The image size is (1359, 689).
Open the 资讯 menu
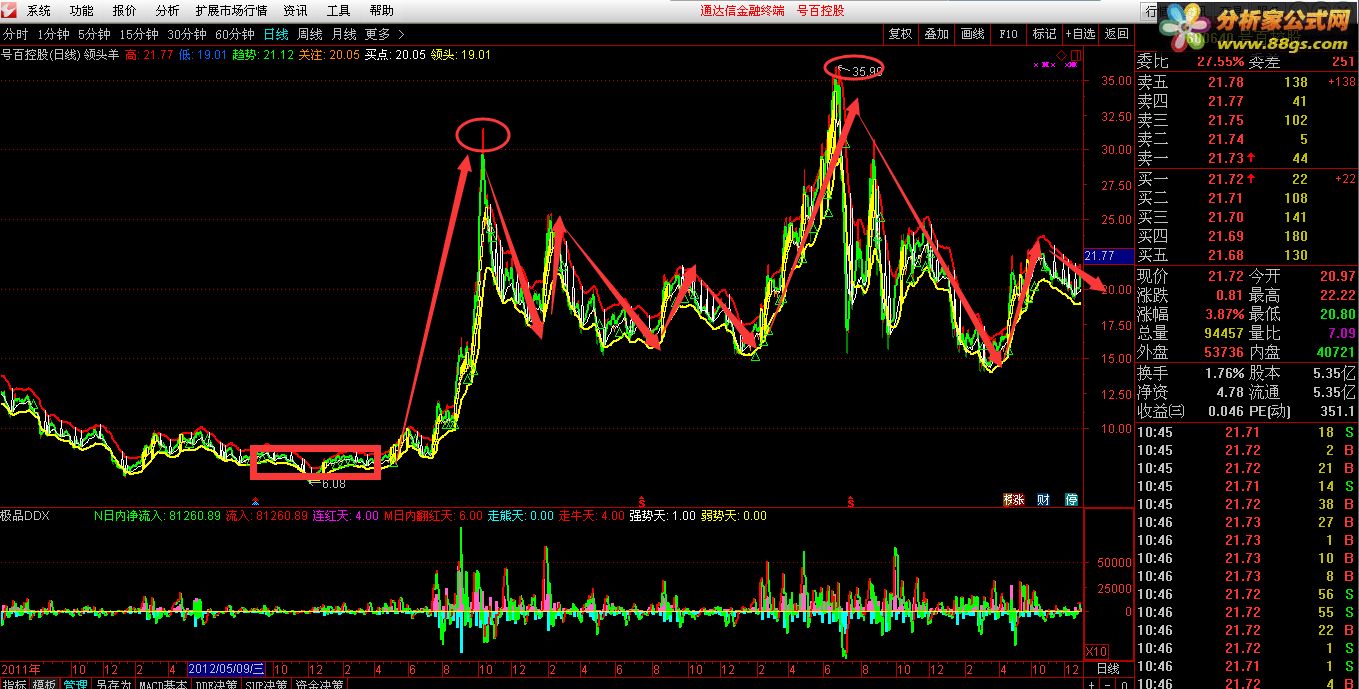(x=295, y=11)
